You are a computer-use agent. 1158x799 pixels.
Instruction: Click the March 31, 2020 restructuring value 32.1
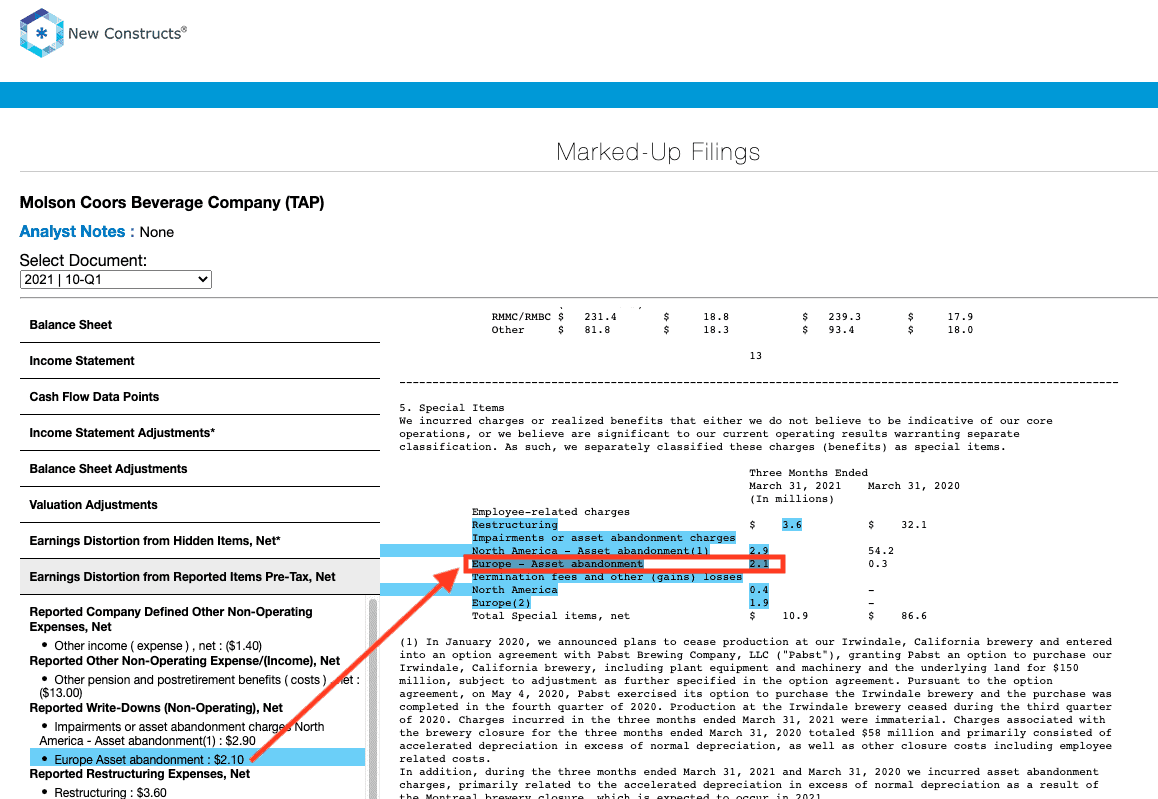[914, 525]
